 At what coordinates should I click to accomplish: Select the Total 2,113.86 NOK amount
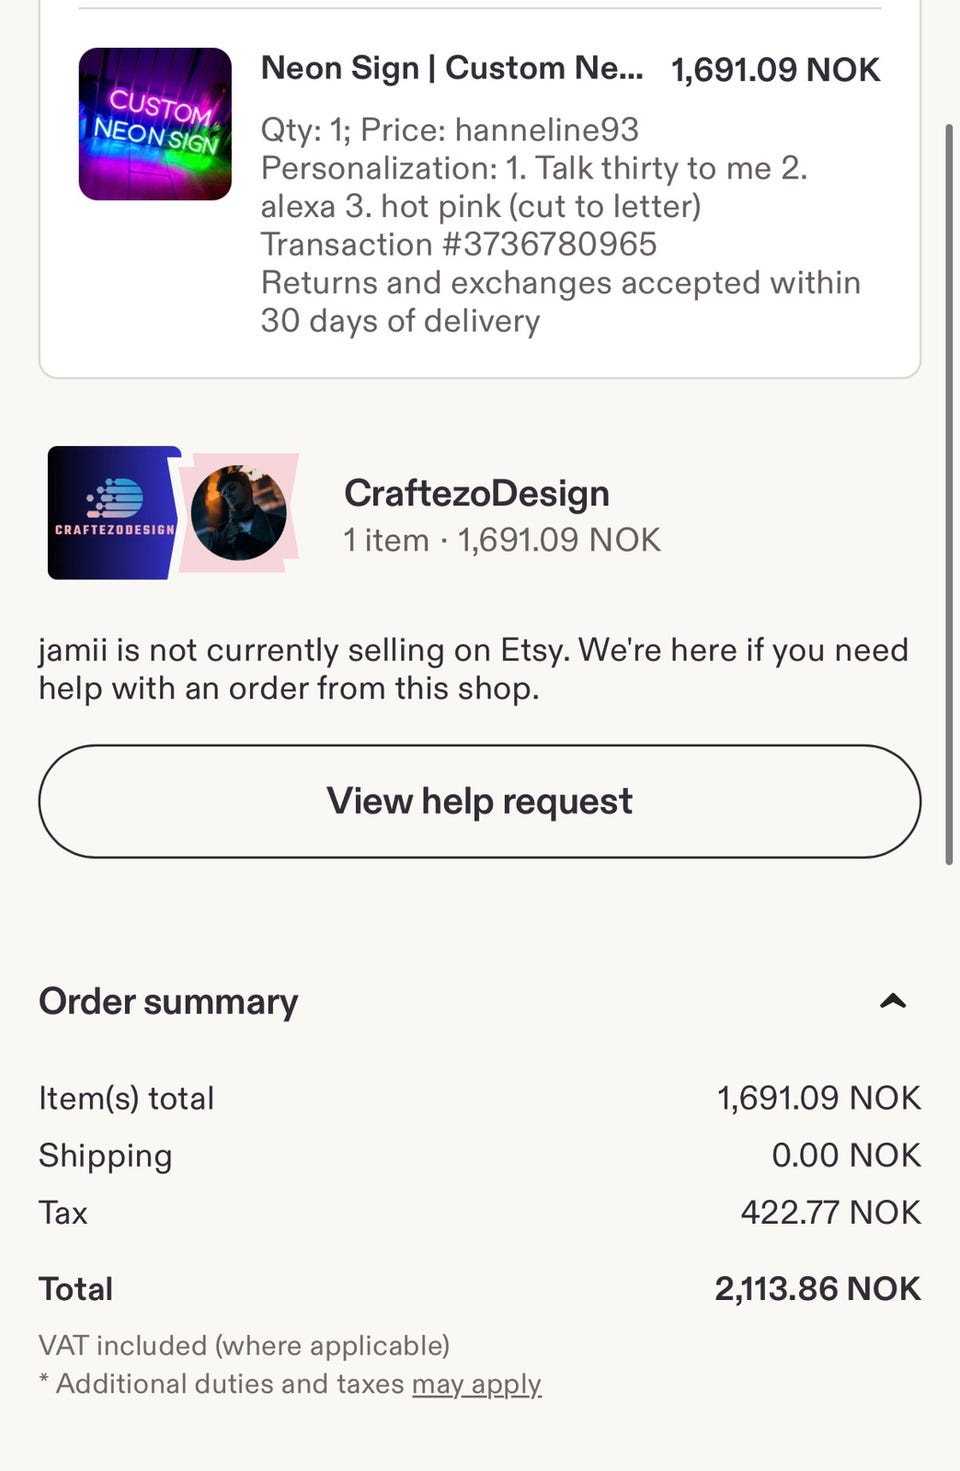pyautogui.click(x=817, y=1288)
